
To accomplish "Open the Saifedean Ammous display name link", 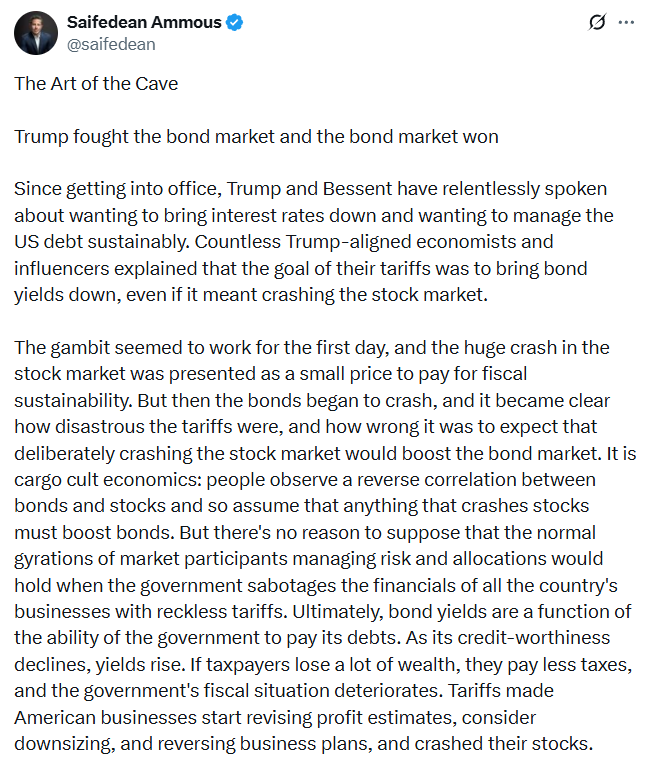I will tap(144, 23).
